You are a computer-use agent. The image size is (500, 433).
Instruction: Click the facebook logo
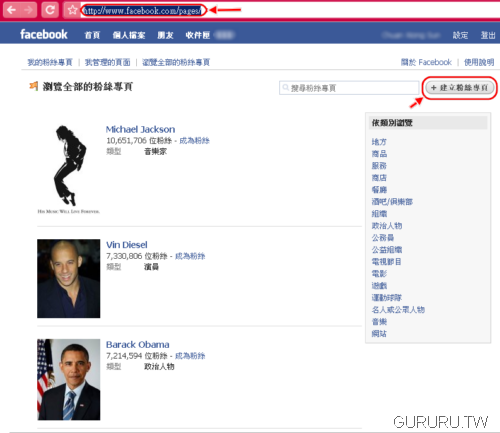tap(44, 34)
